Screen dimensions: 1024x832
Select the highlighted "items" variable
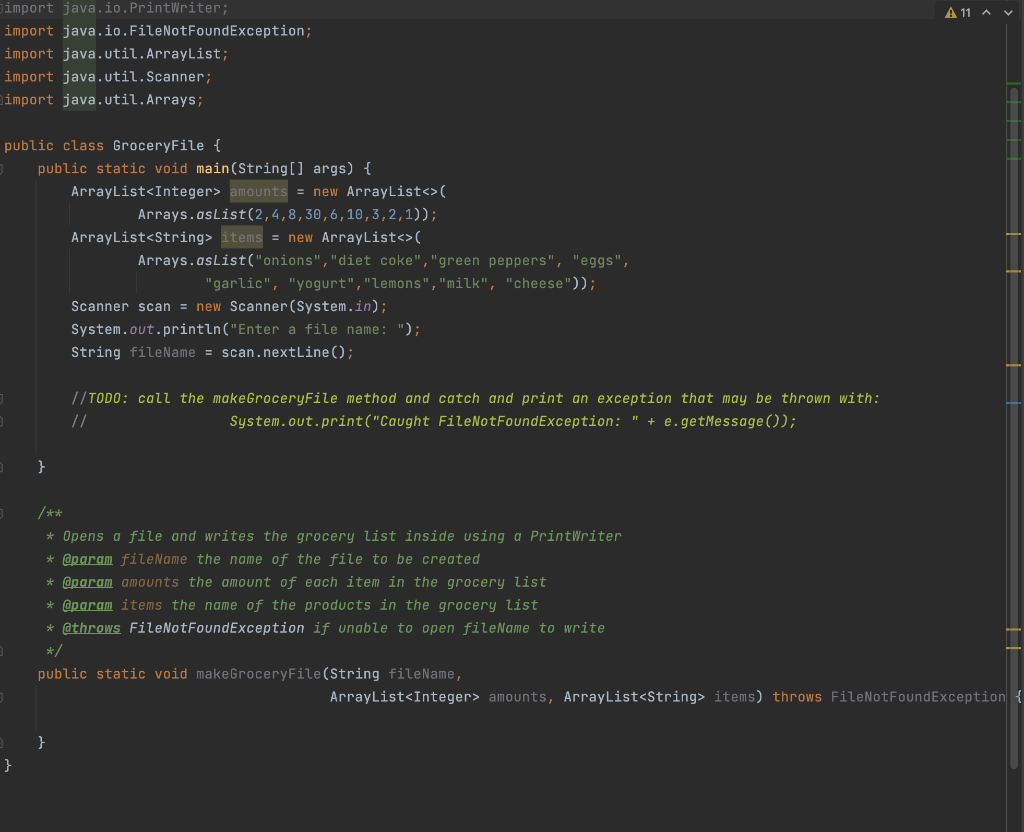coord(241,237)
